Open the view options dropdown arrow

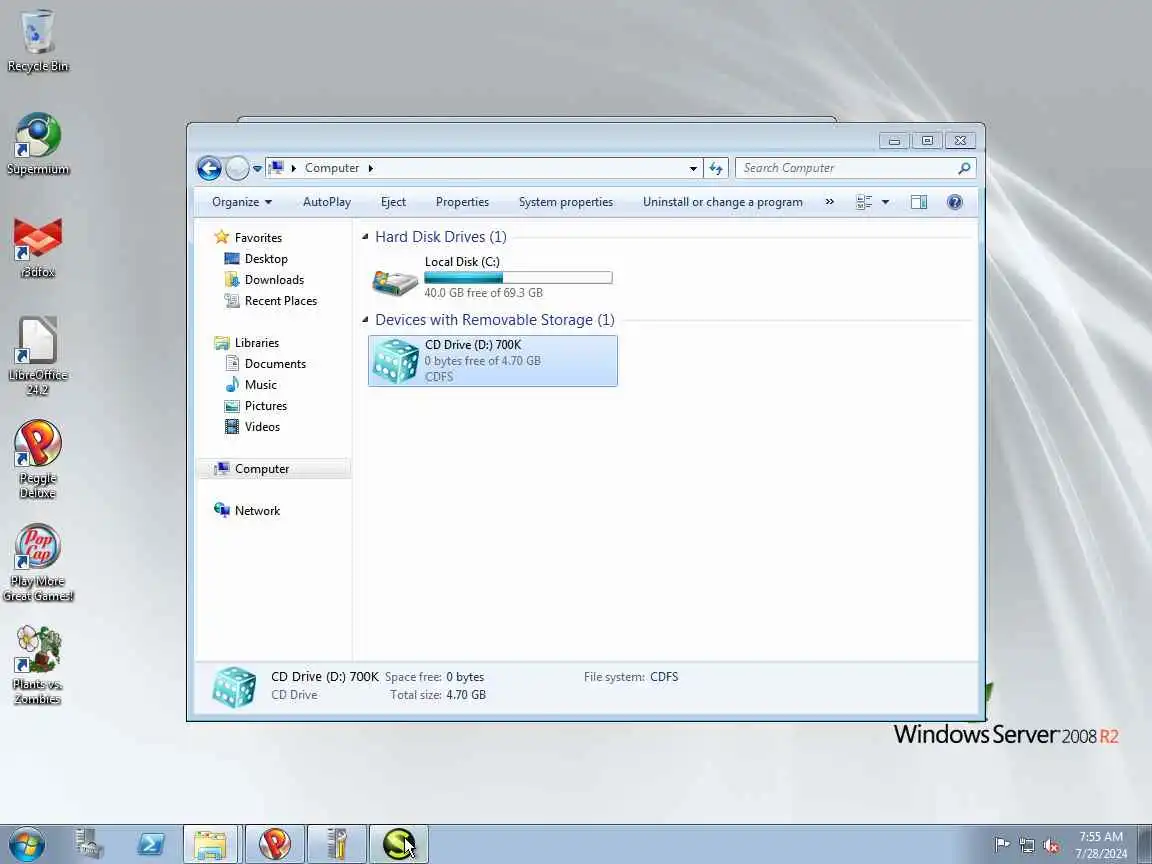pyautogui.click(x=885, y=202)
